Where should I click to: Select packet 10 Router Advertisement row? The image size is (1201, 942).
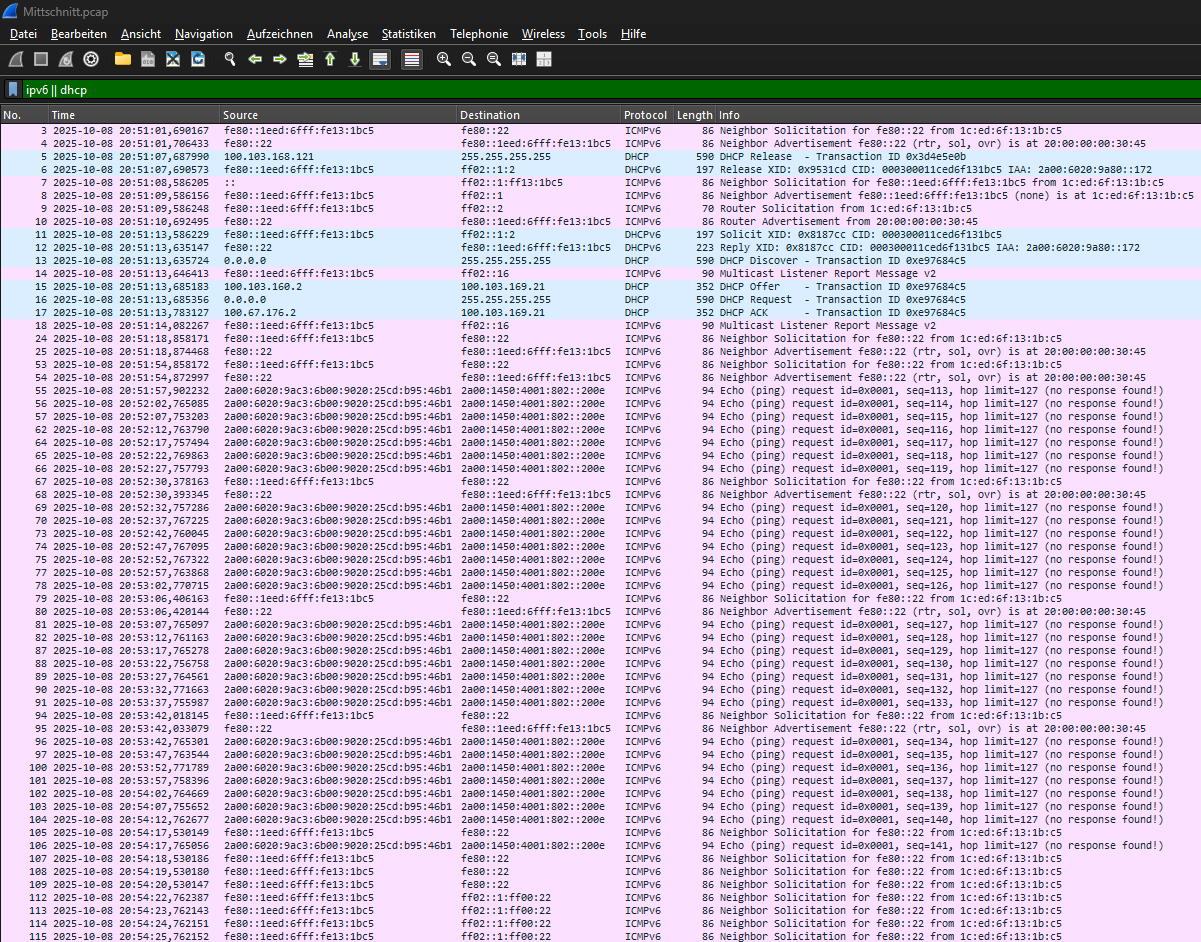tap(600, 222)
